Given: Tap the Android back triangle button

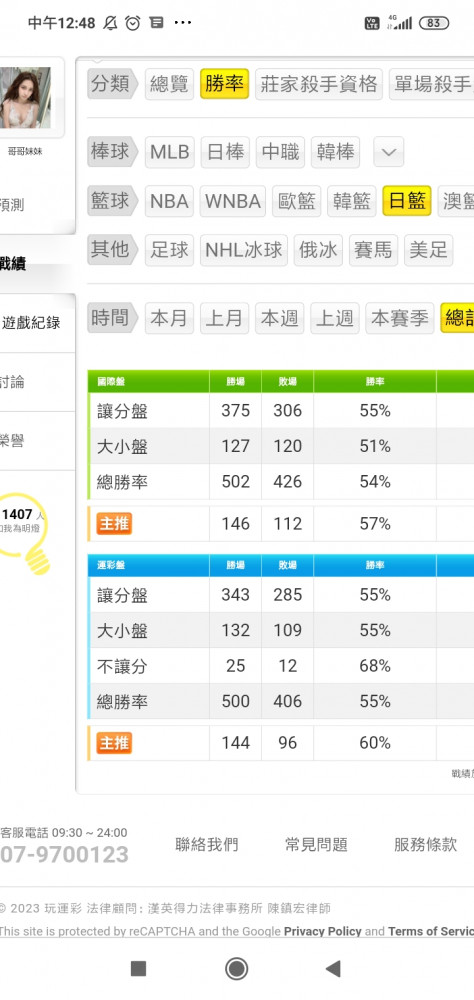Looking at the screenshot, I should (x=332, y=969).
